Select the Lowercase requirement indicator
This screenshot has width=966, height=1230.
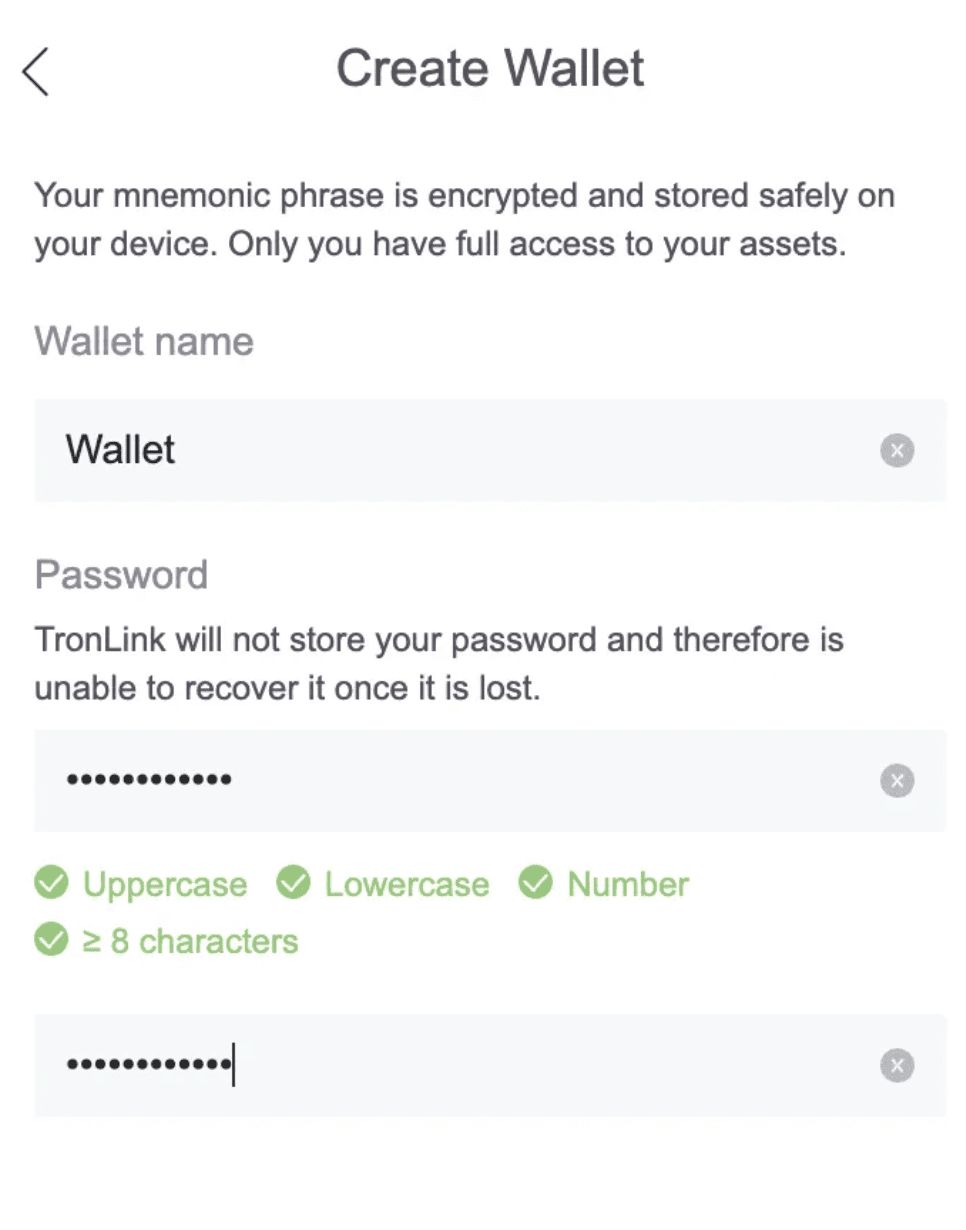[406, 884]
